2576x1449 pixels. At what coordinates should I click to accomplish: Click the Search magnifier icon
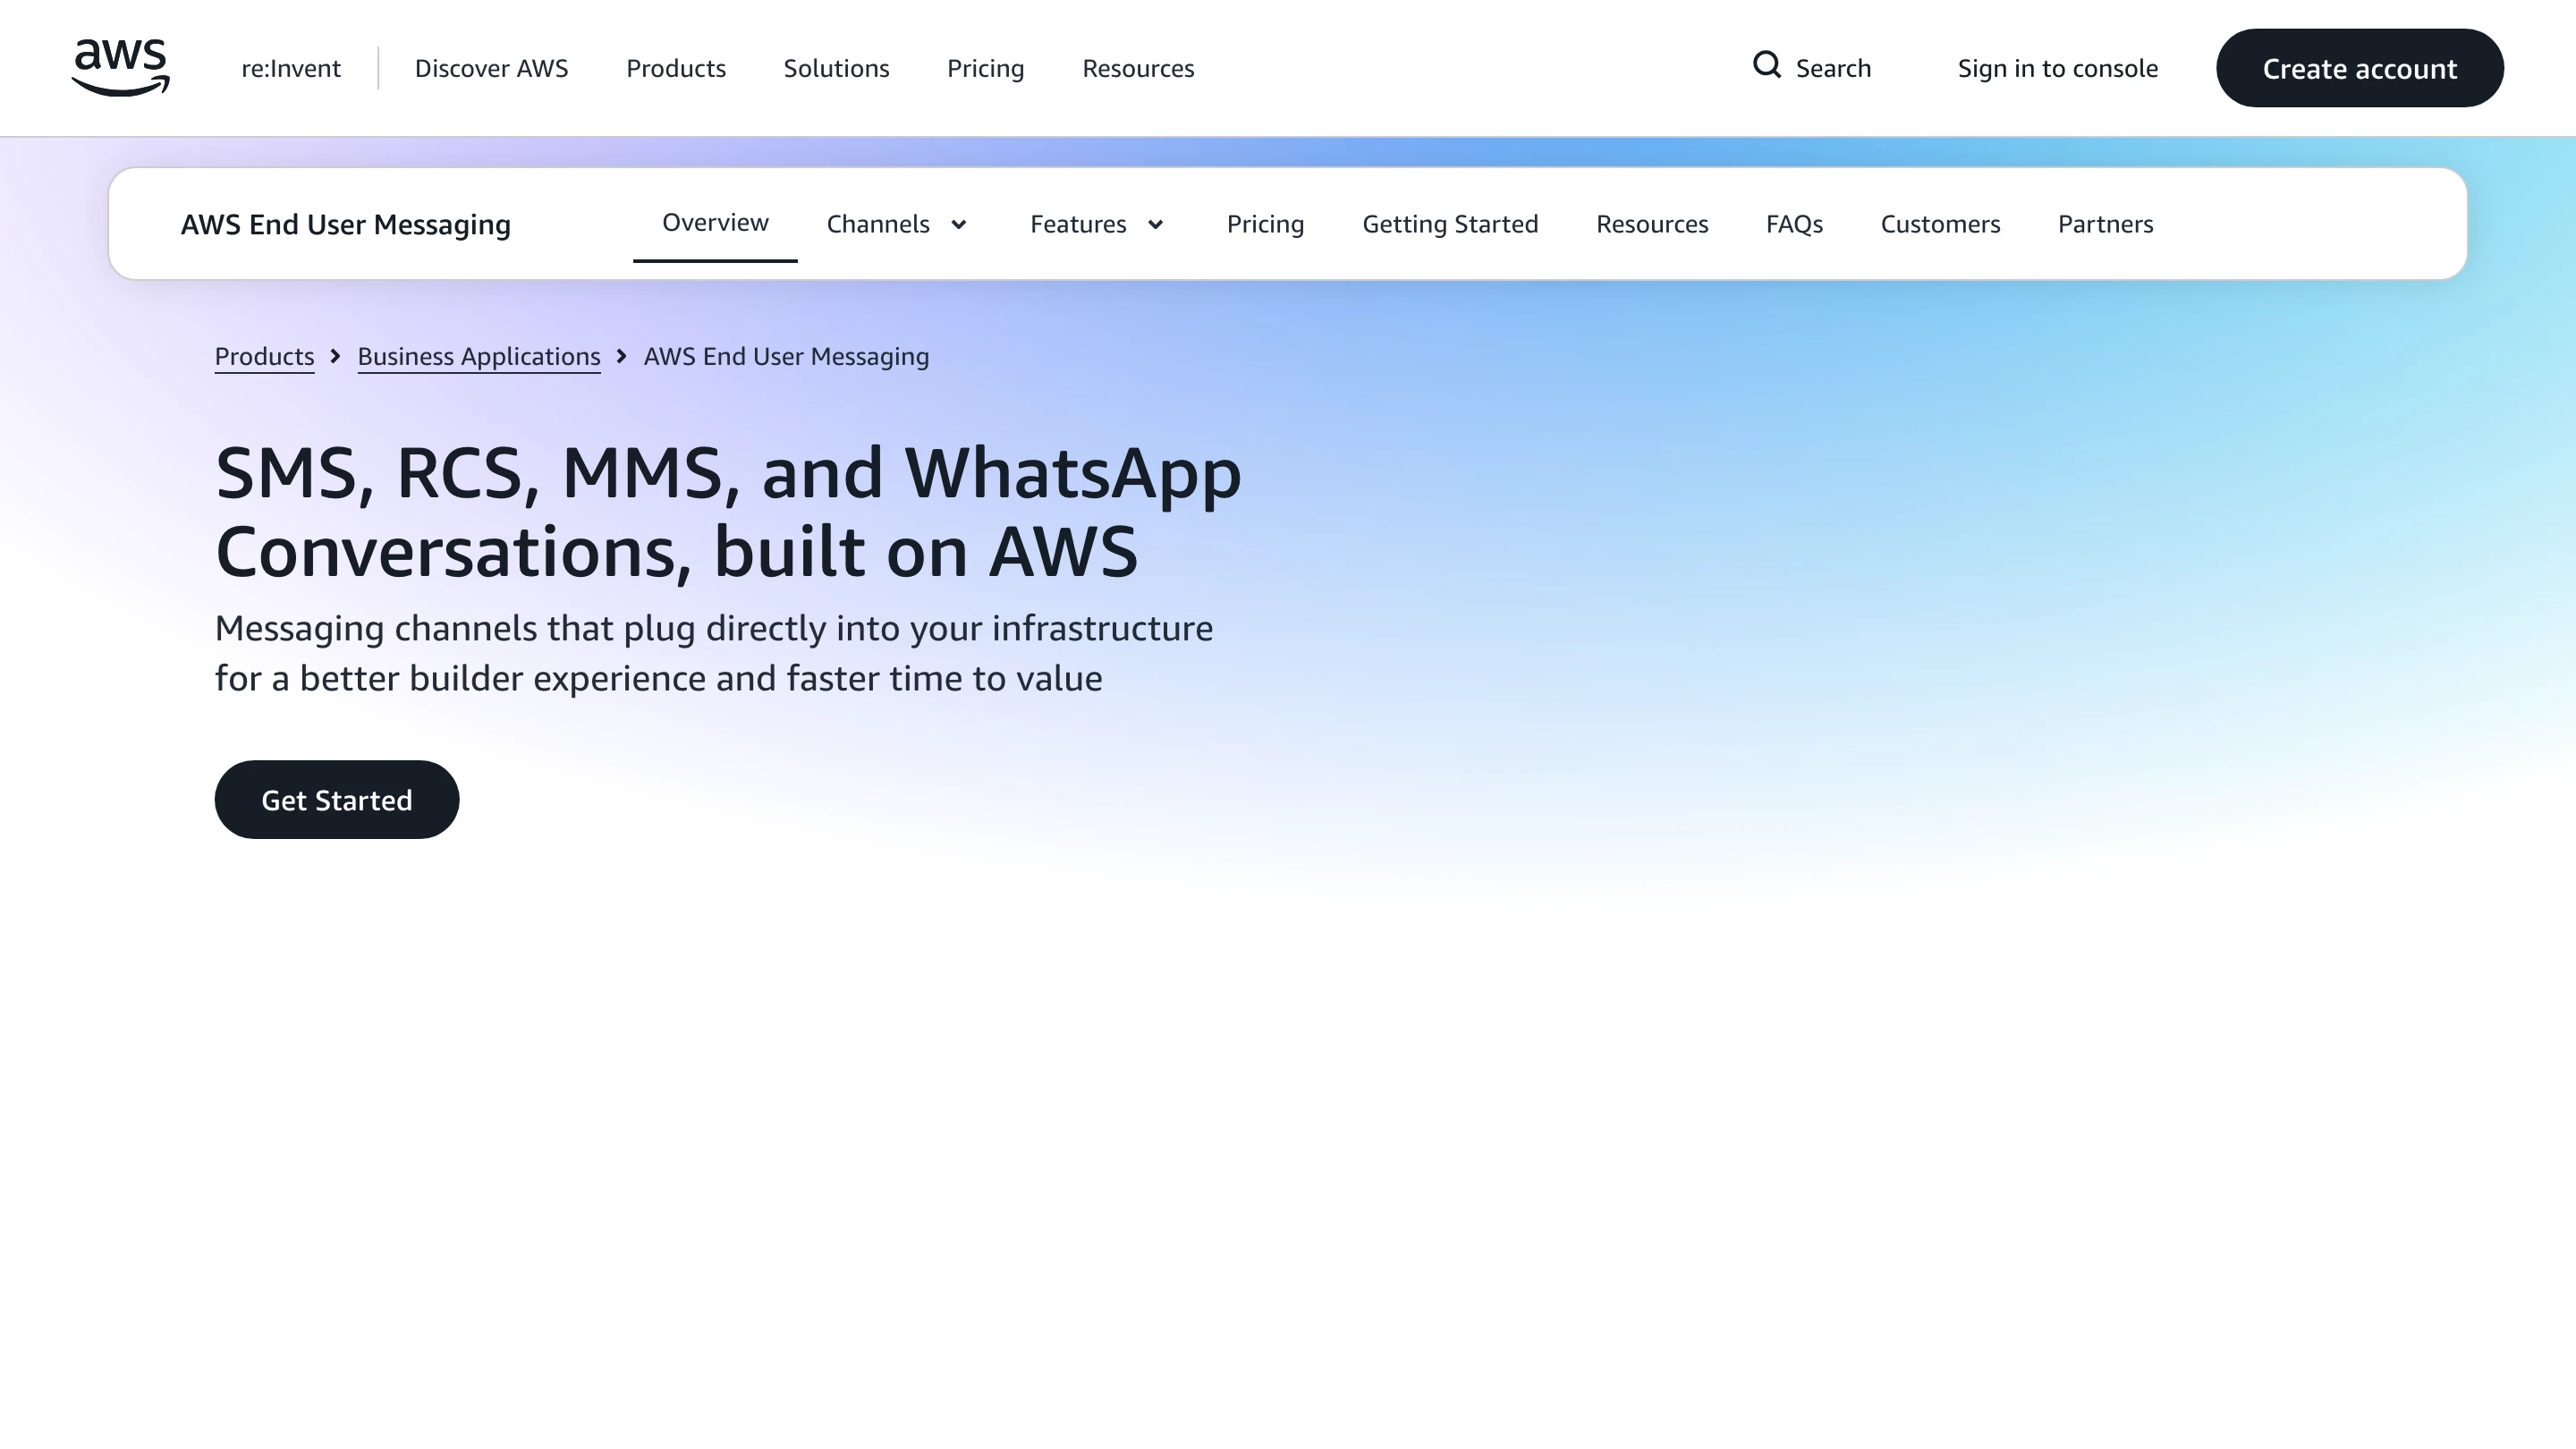click(x=1767, y=65)
